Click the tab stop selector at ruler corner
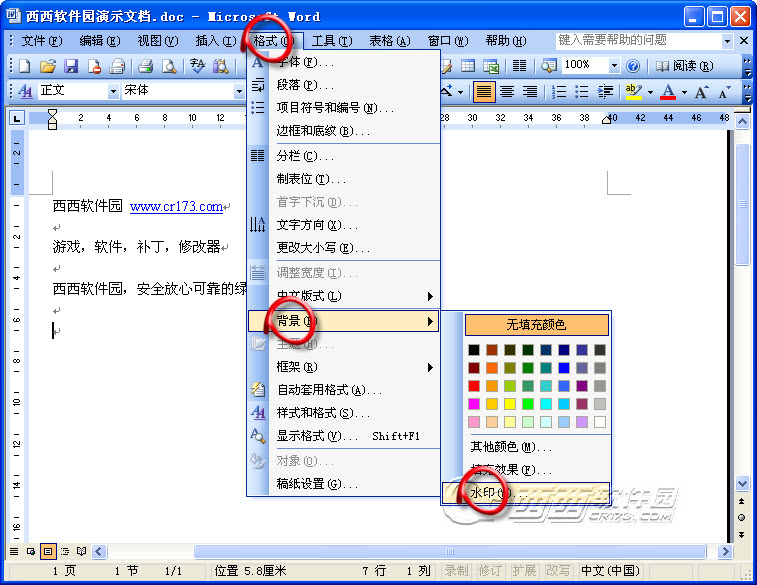 pos(17,118)
